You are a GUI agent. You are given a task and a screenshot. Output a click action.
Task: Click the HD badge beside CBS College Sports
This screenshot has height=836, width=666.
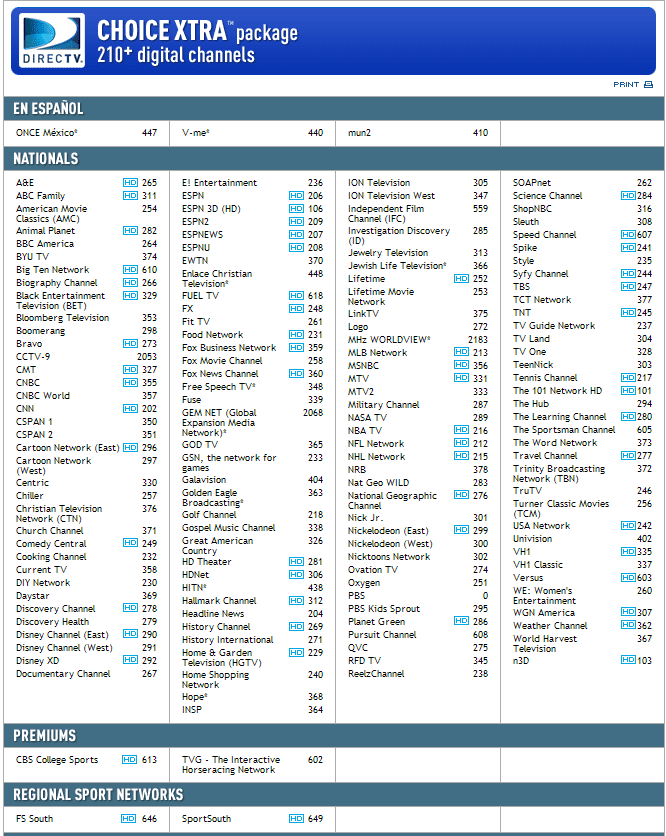(x=130, y=760)
